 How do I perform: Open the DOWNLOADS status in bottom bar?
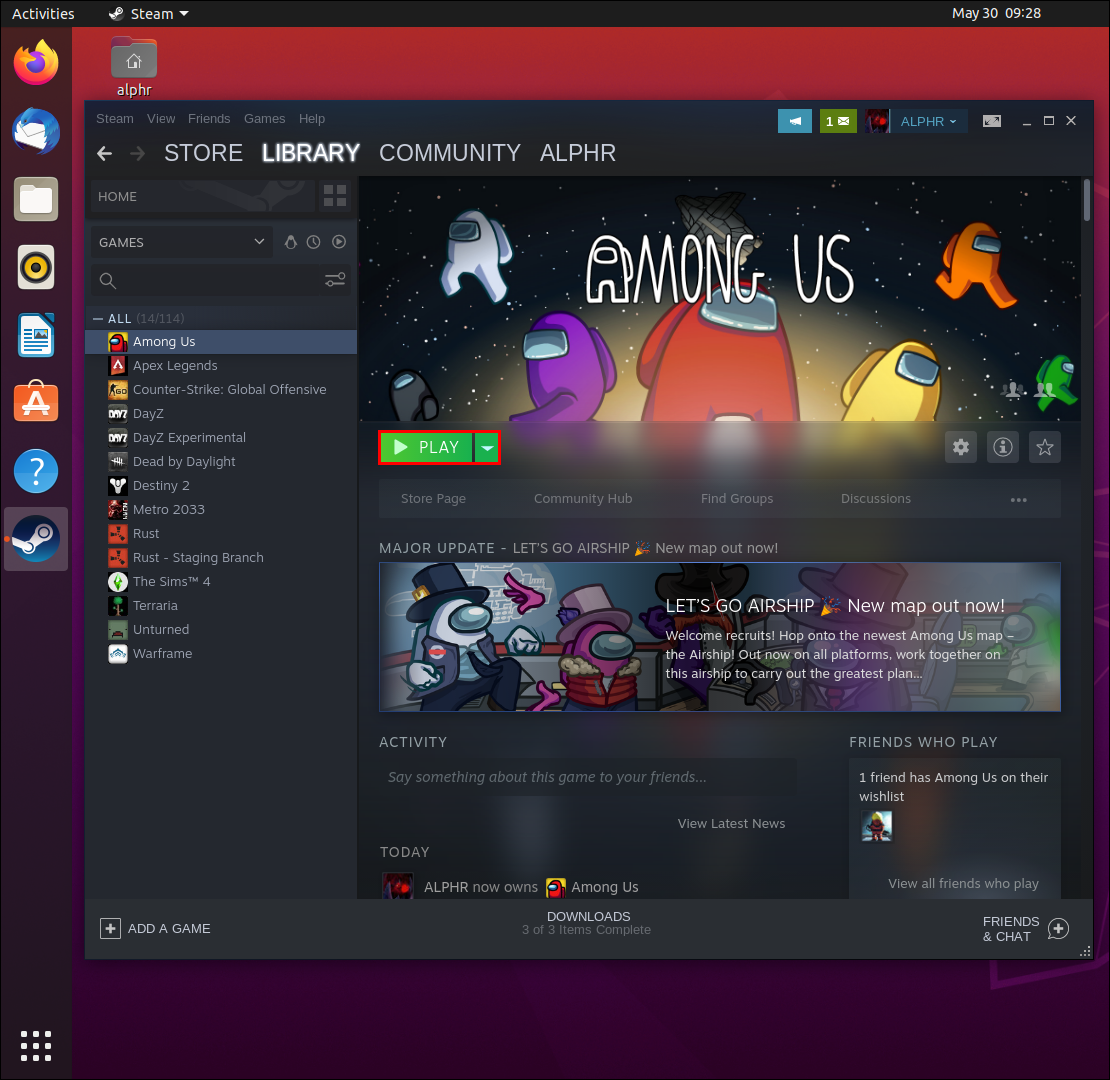pyautogui.click(x=587, y=923)
